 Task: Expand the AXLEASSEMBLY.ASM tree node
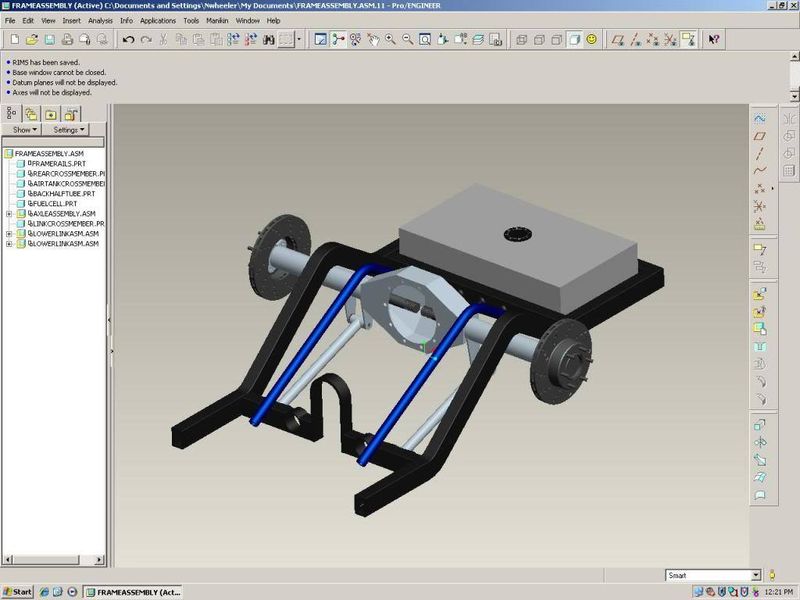pyautogui.click(x=9, y=214)
